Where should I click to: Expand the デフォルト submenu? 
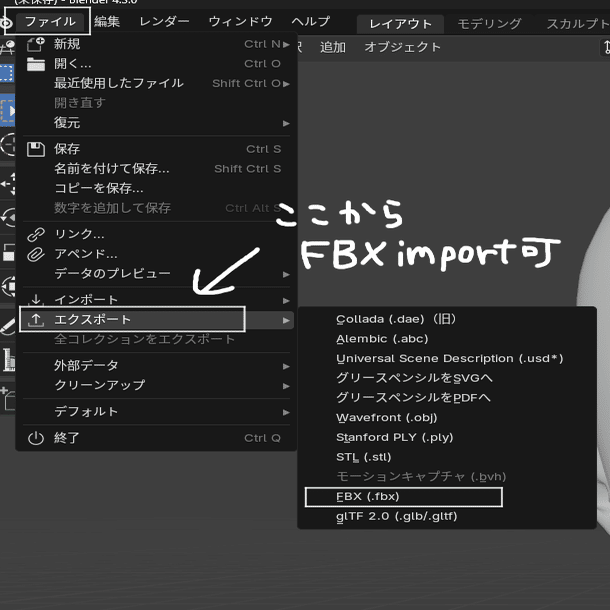156,412
